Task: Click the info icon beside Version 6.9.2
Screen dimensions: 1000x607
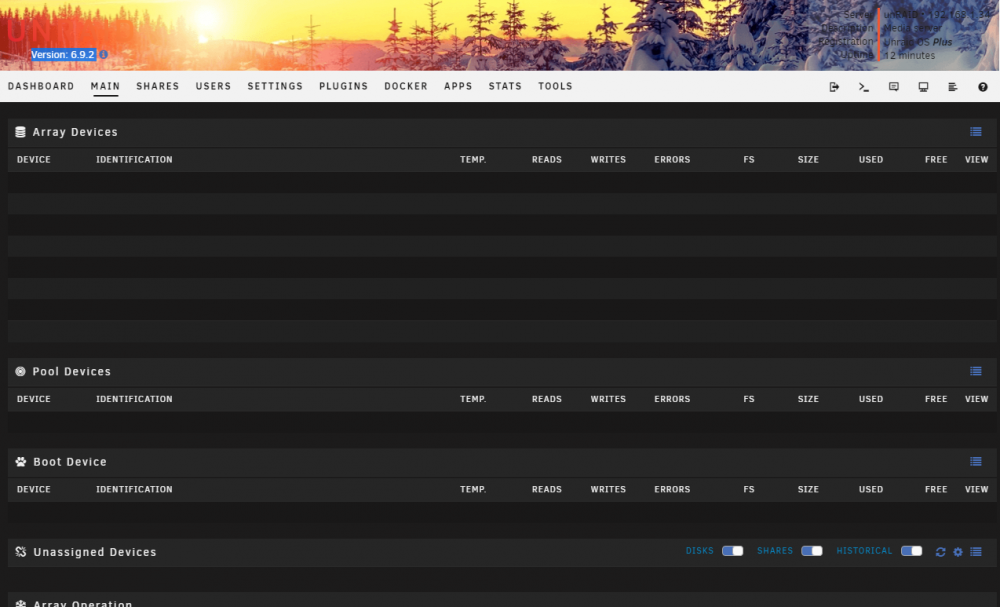Action: 103,55
